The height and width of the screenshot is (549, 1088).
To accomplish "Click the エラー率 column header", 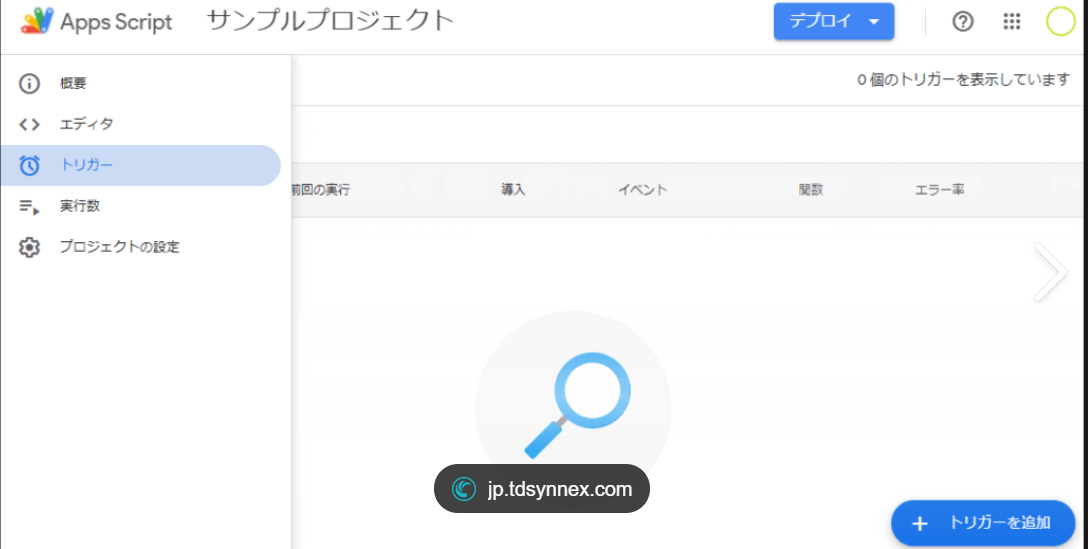I will (x=939, y=190).
